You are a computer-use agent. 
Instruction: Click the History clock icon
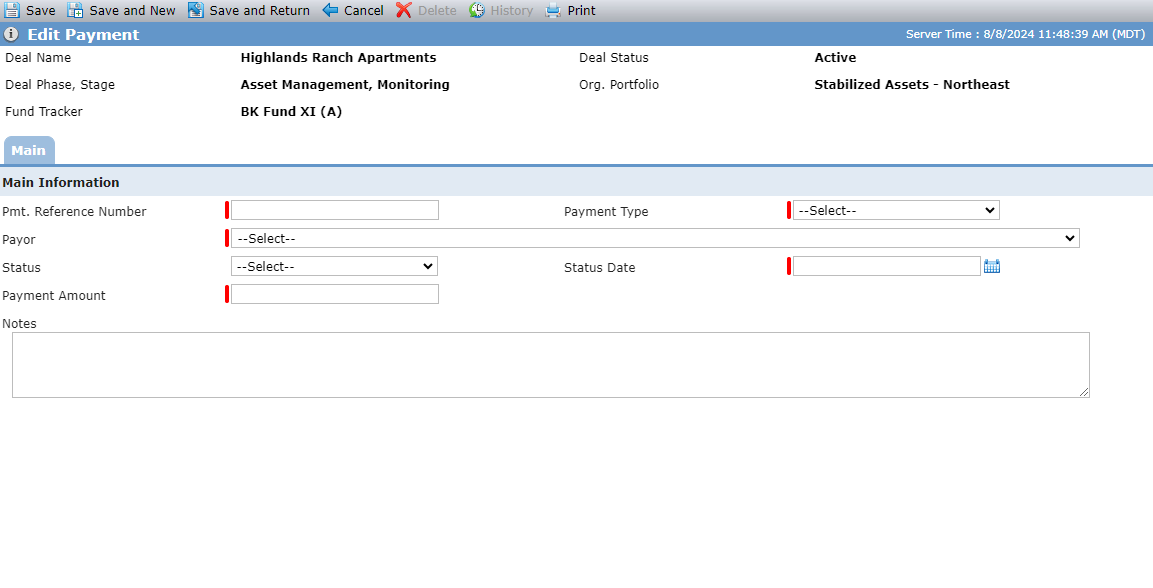(x=477, y=10)
